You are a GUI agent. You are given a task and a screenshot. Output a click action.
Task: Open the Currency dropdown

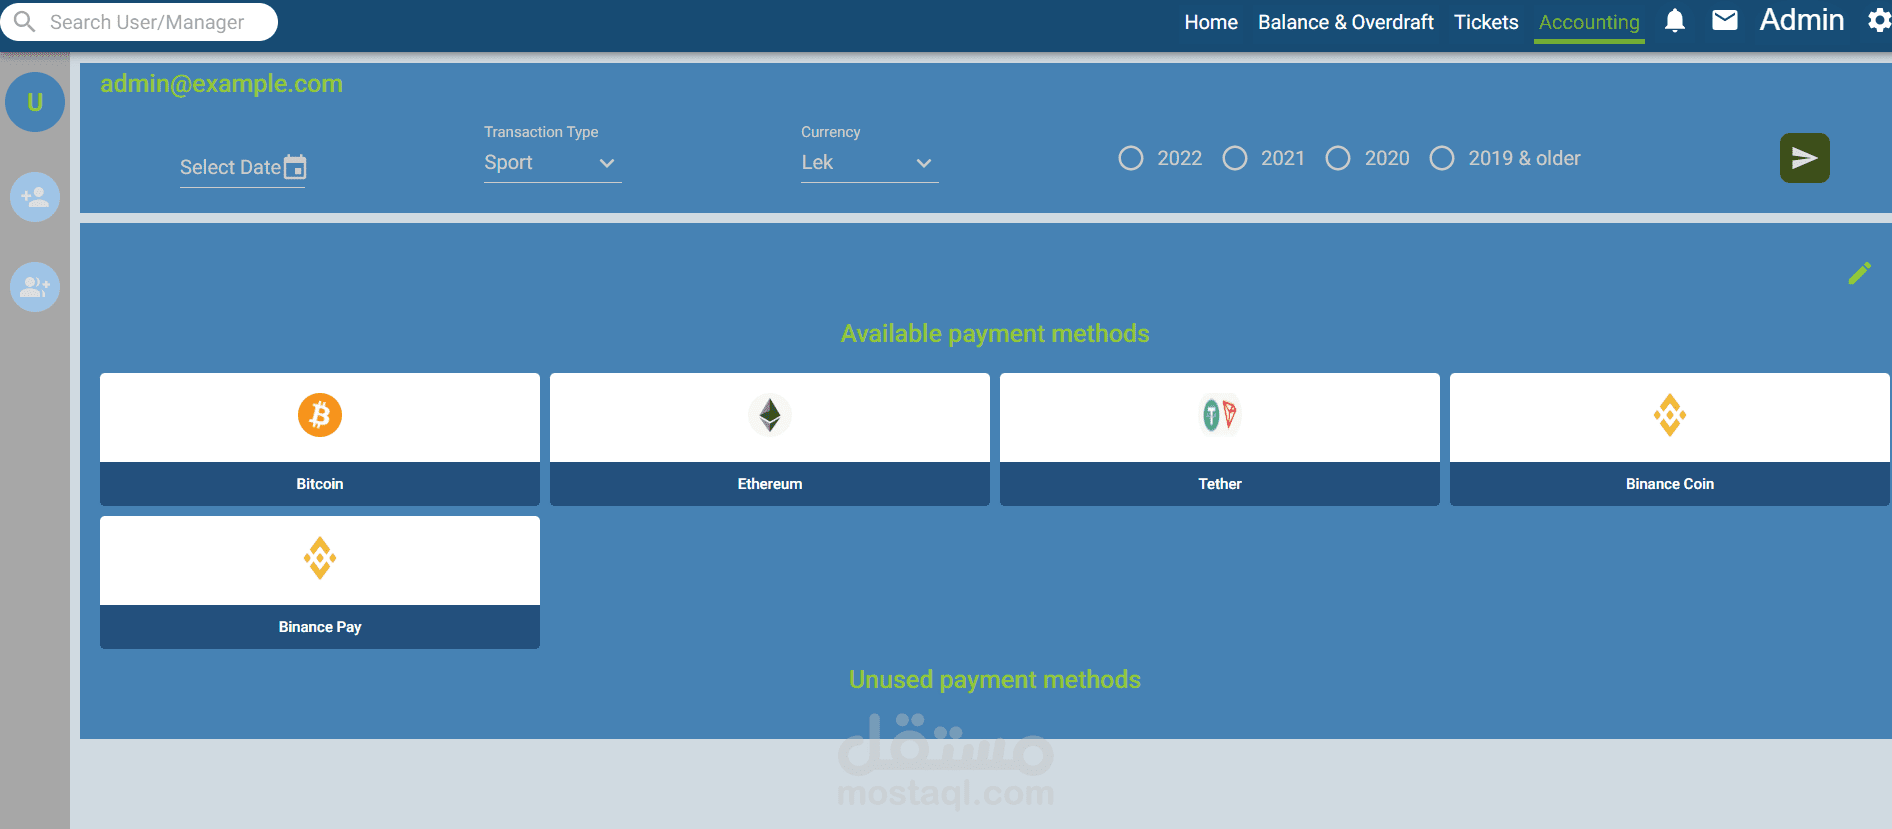coord(869,163)
